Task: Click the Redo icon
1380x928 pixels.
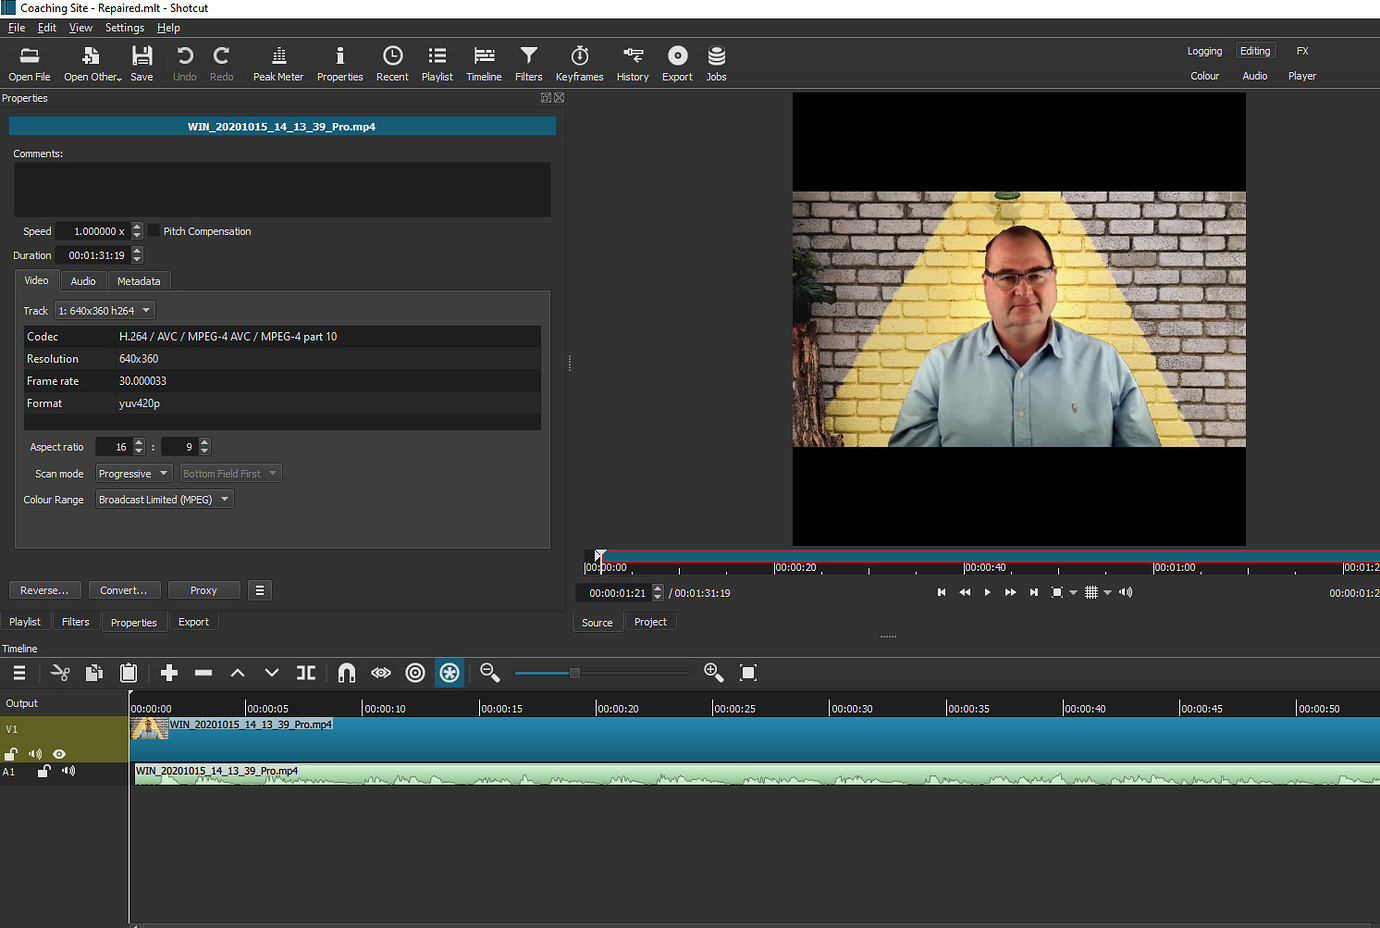Action: click(222, 64)
